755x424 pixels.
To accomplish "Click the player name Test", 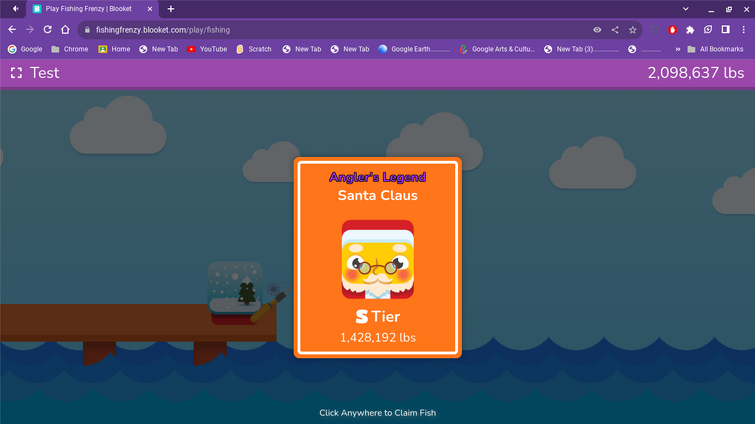I will [x=44, y=73].
